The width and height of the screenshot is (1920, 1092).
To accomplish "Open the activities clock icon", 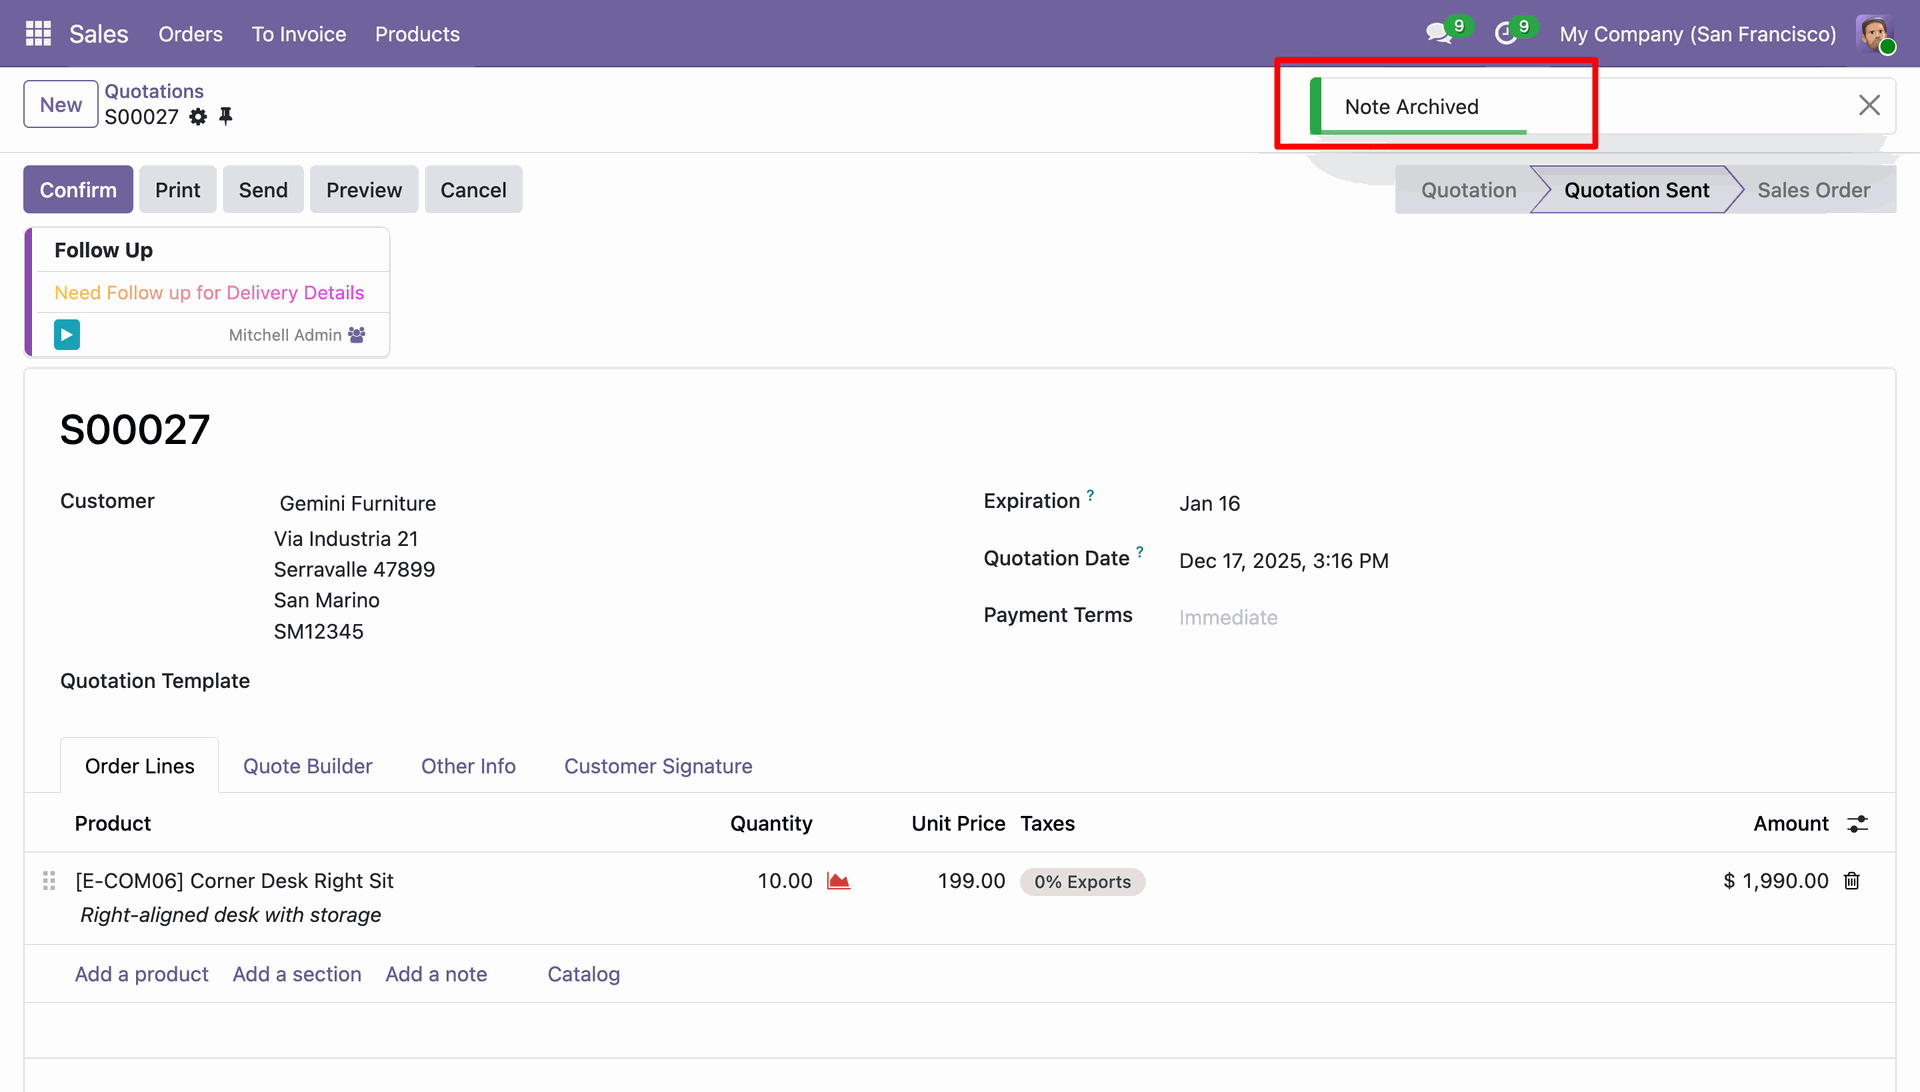I will coord(1505,34).
